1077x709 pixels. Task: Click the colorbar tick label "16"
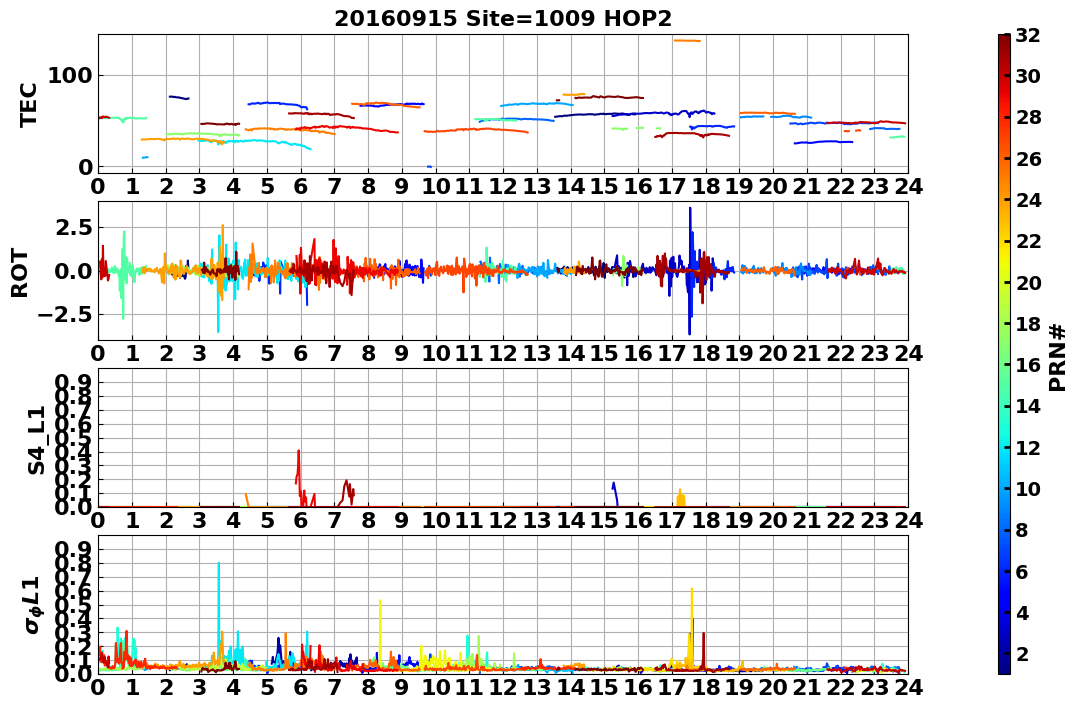(1028, 365)
